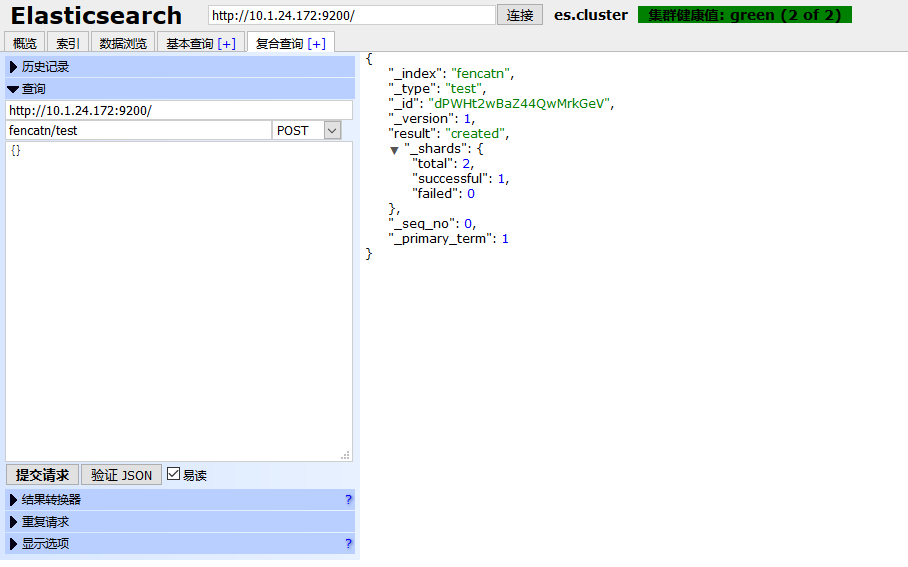Grab the request body resize handle
908x567 pixels.
coord(346,455)
